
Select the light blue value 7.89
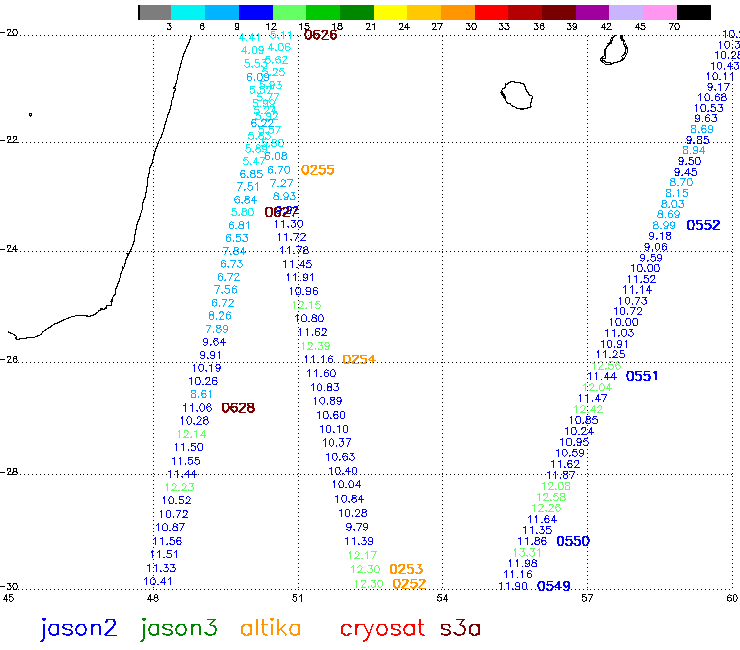[x=217, y=329]
